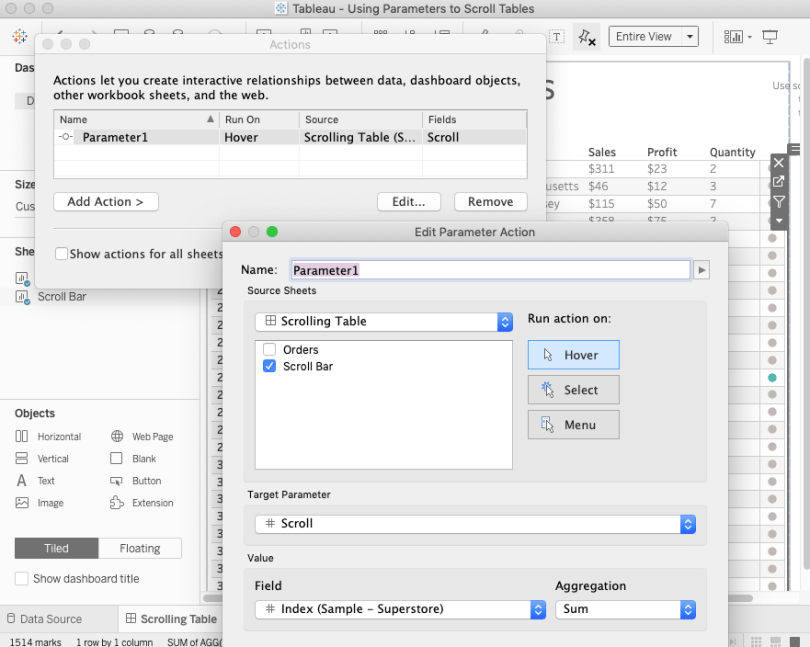The height and width of the screenshot is (647, 810).
Task: Click the Show Me chart icon
Action: tap(736, 37)
